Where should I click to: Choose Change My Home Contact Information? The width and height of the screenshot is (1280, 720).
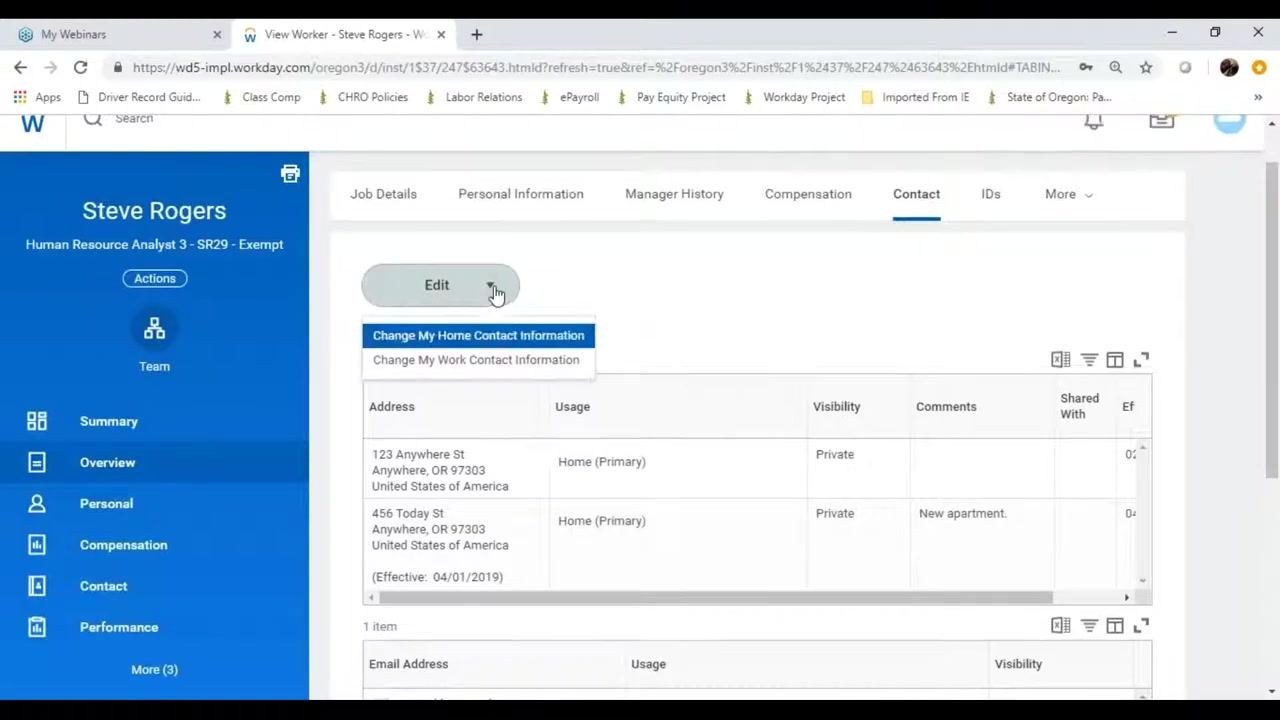point(478,335)
